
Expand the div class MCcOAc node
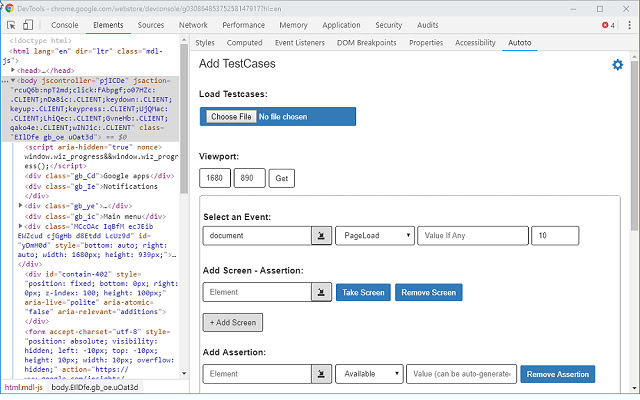[20, 226]
